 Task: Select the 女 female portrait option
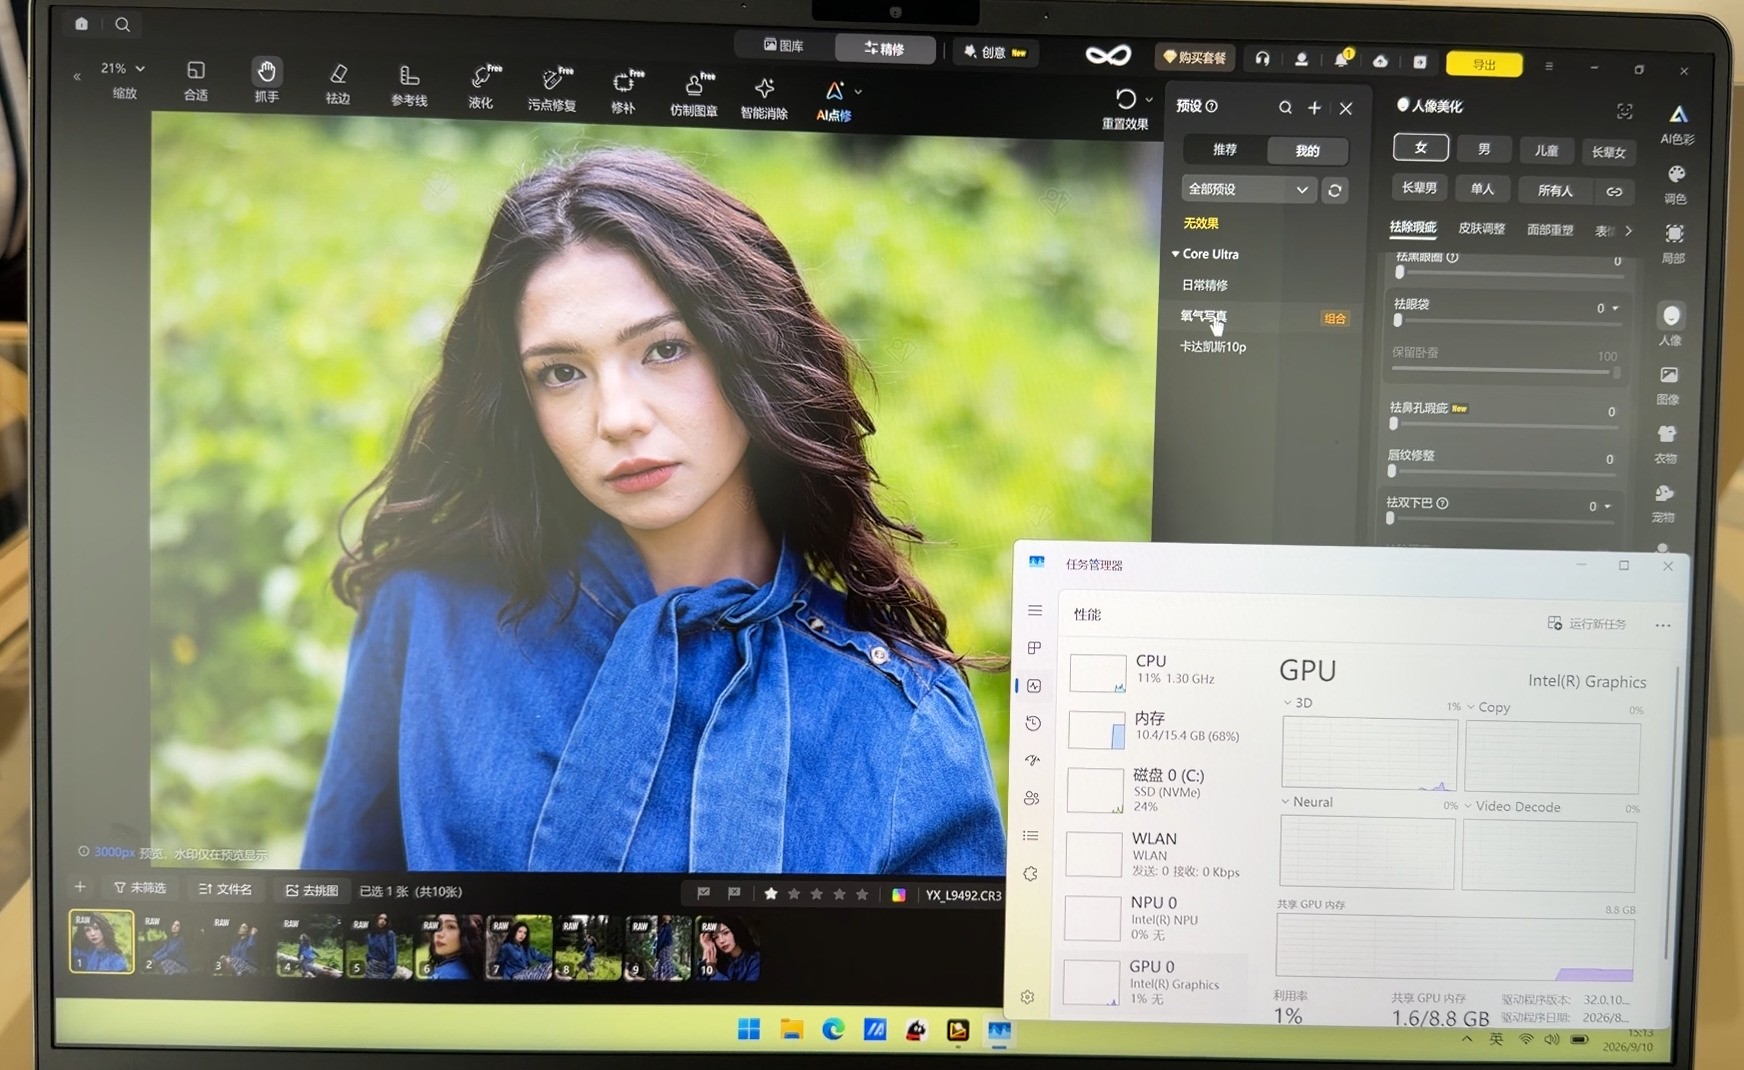coord(1421,147)
